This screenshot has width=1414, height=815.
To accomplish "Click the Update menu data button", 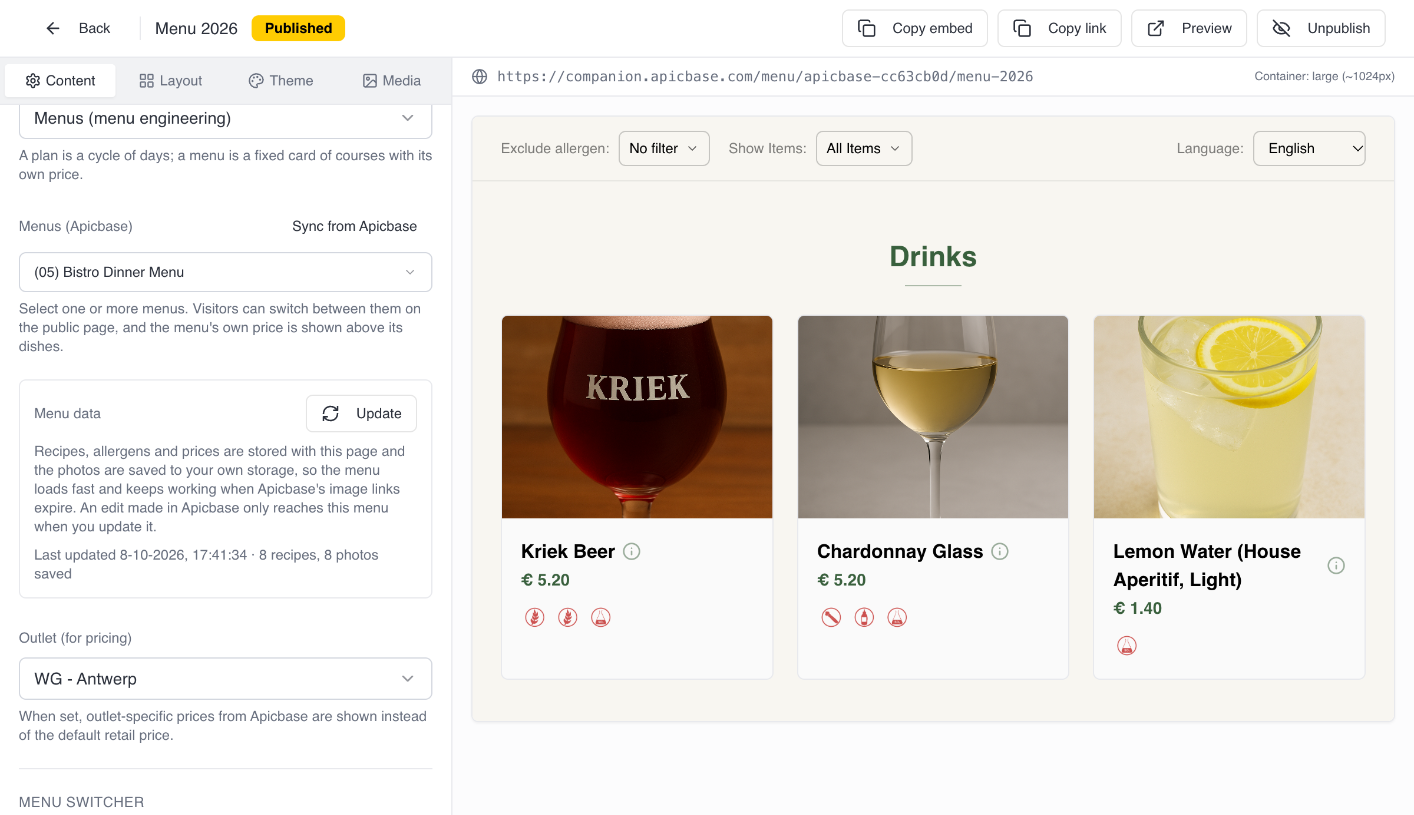I will coord(361,413).
